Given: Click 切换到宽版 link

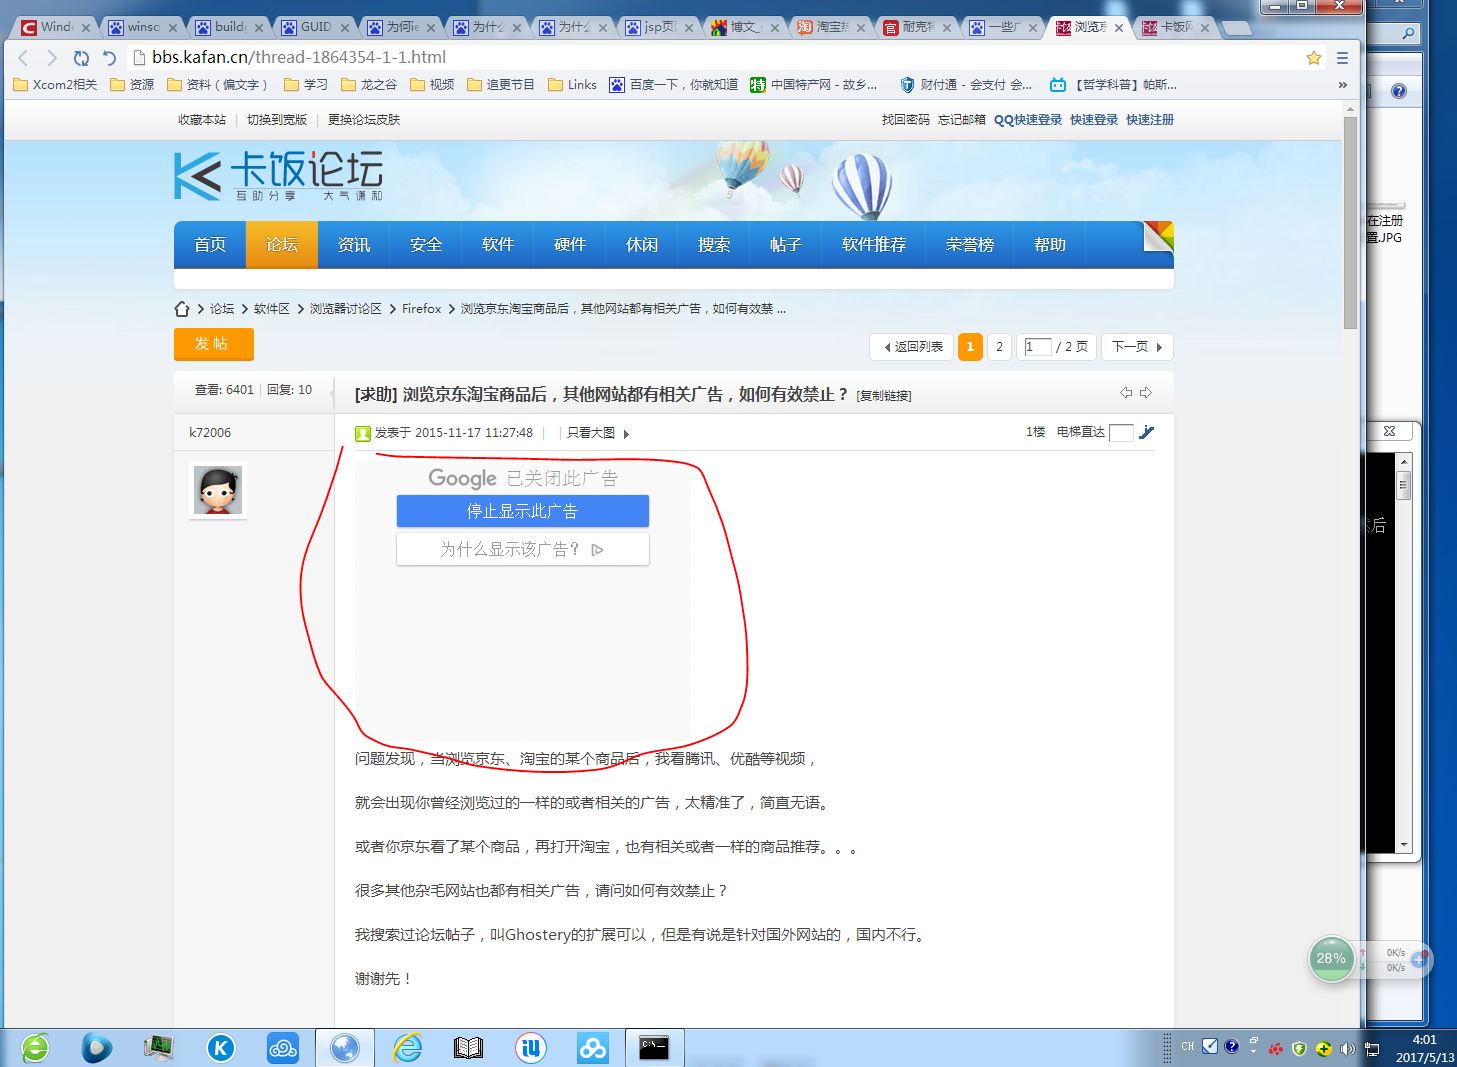Looking at the screenshot, I should pos(277,120).
